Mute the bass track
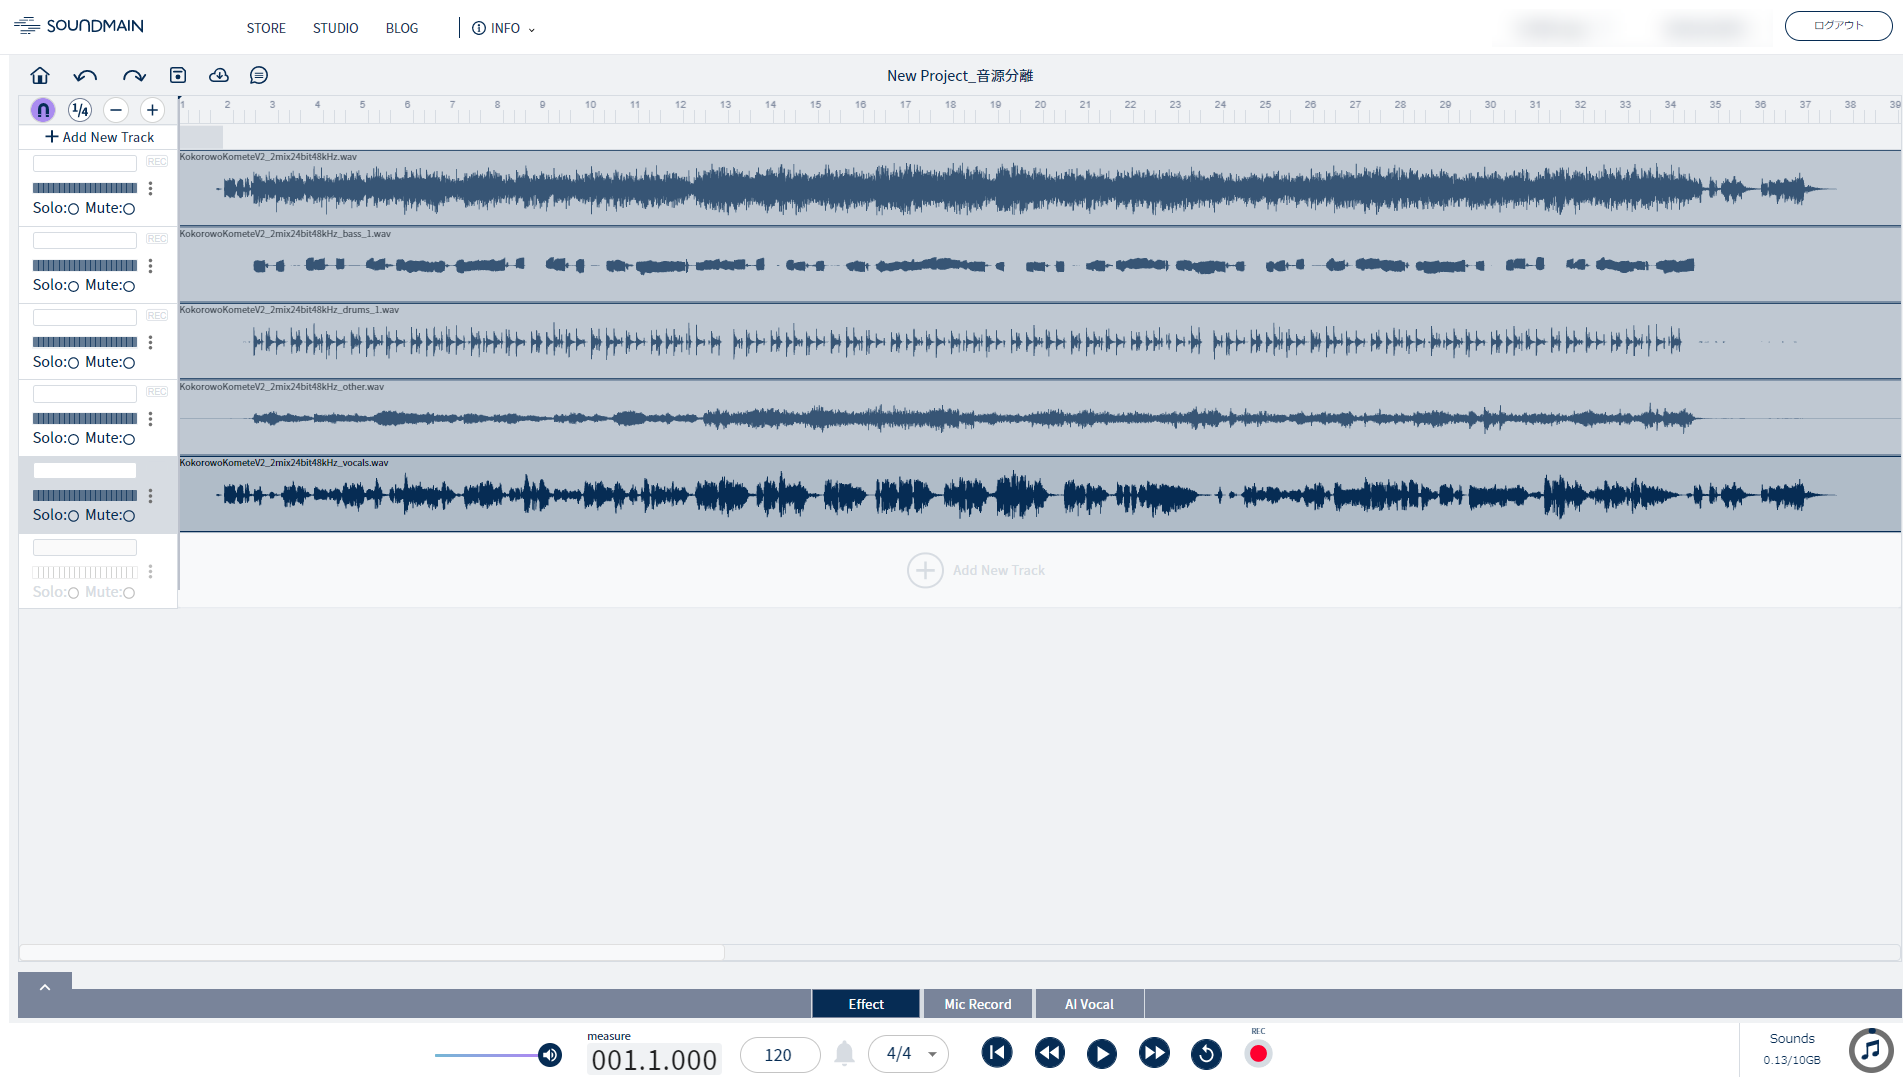This screenshot has width=1903, height=1079. click(129, 286)
